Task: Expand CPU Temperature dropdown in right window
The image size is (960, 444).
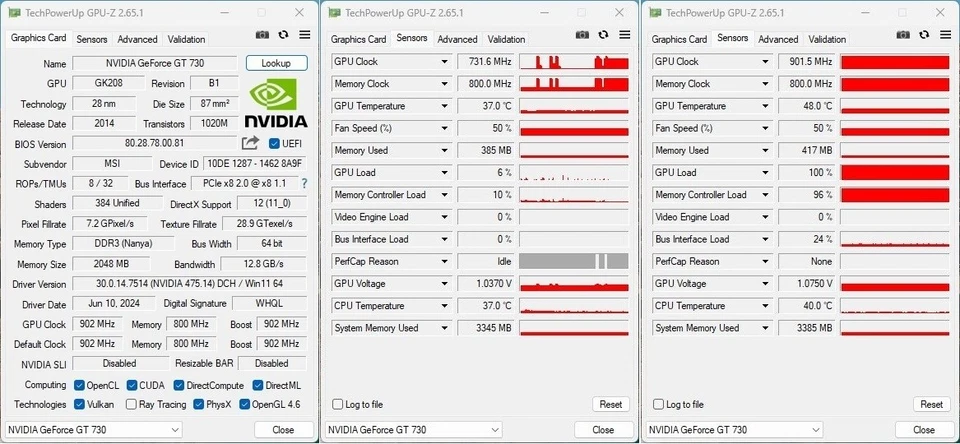Action: (765, 306)
